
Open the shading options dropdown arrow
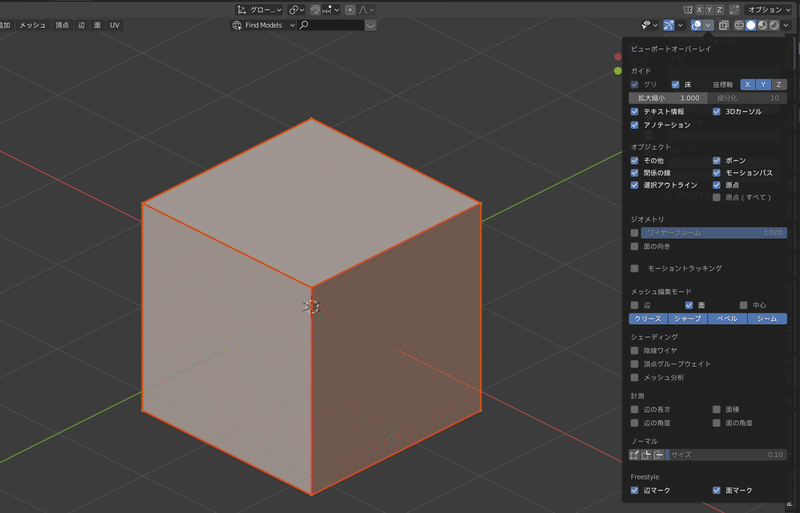click(786, 25)
